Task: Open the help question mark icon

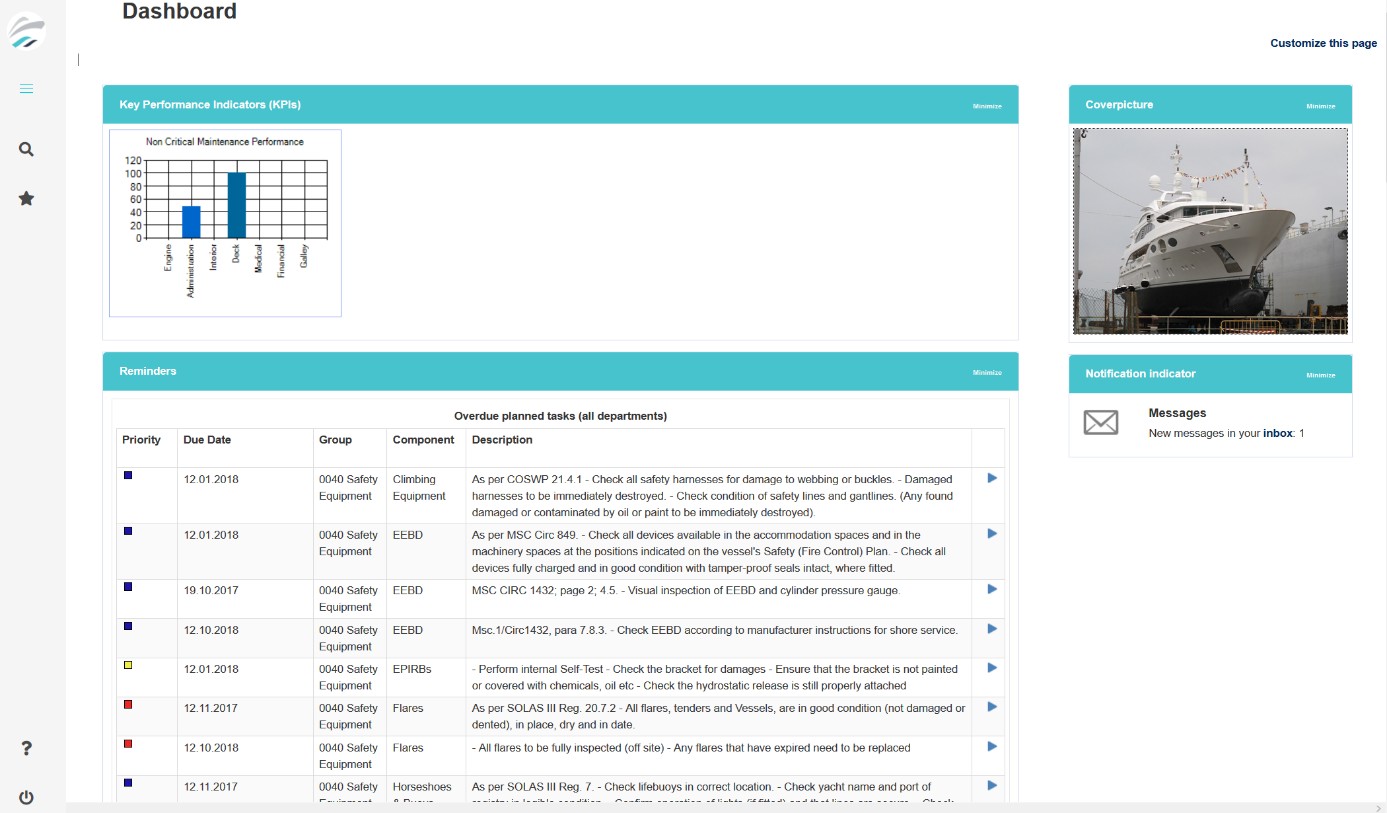Action: click(x=27, y=748)
